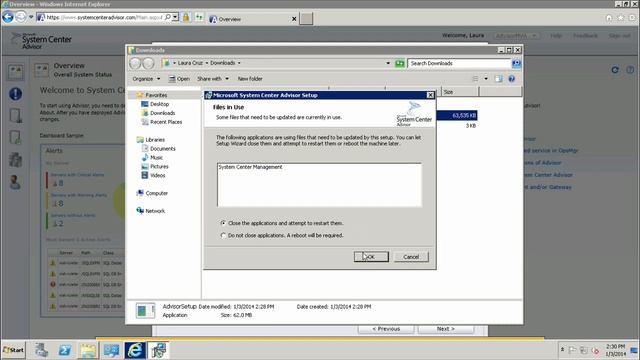
Task: Switch to Internet Explorer on taskbar
Action: [135, 350]
